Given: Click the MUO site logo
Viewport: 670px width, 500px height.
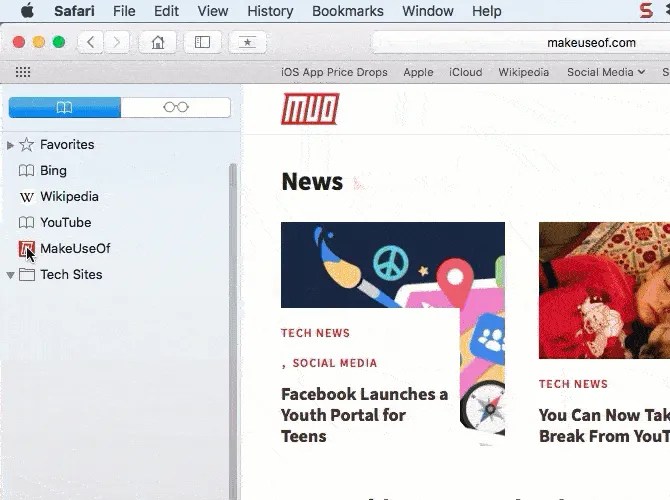Looking at the screenshot, I should pos(310,109).
